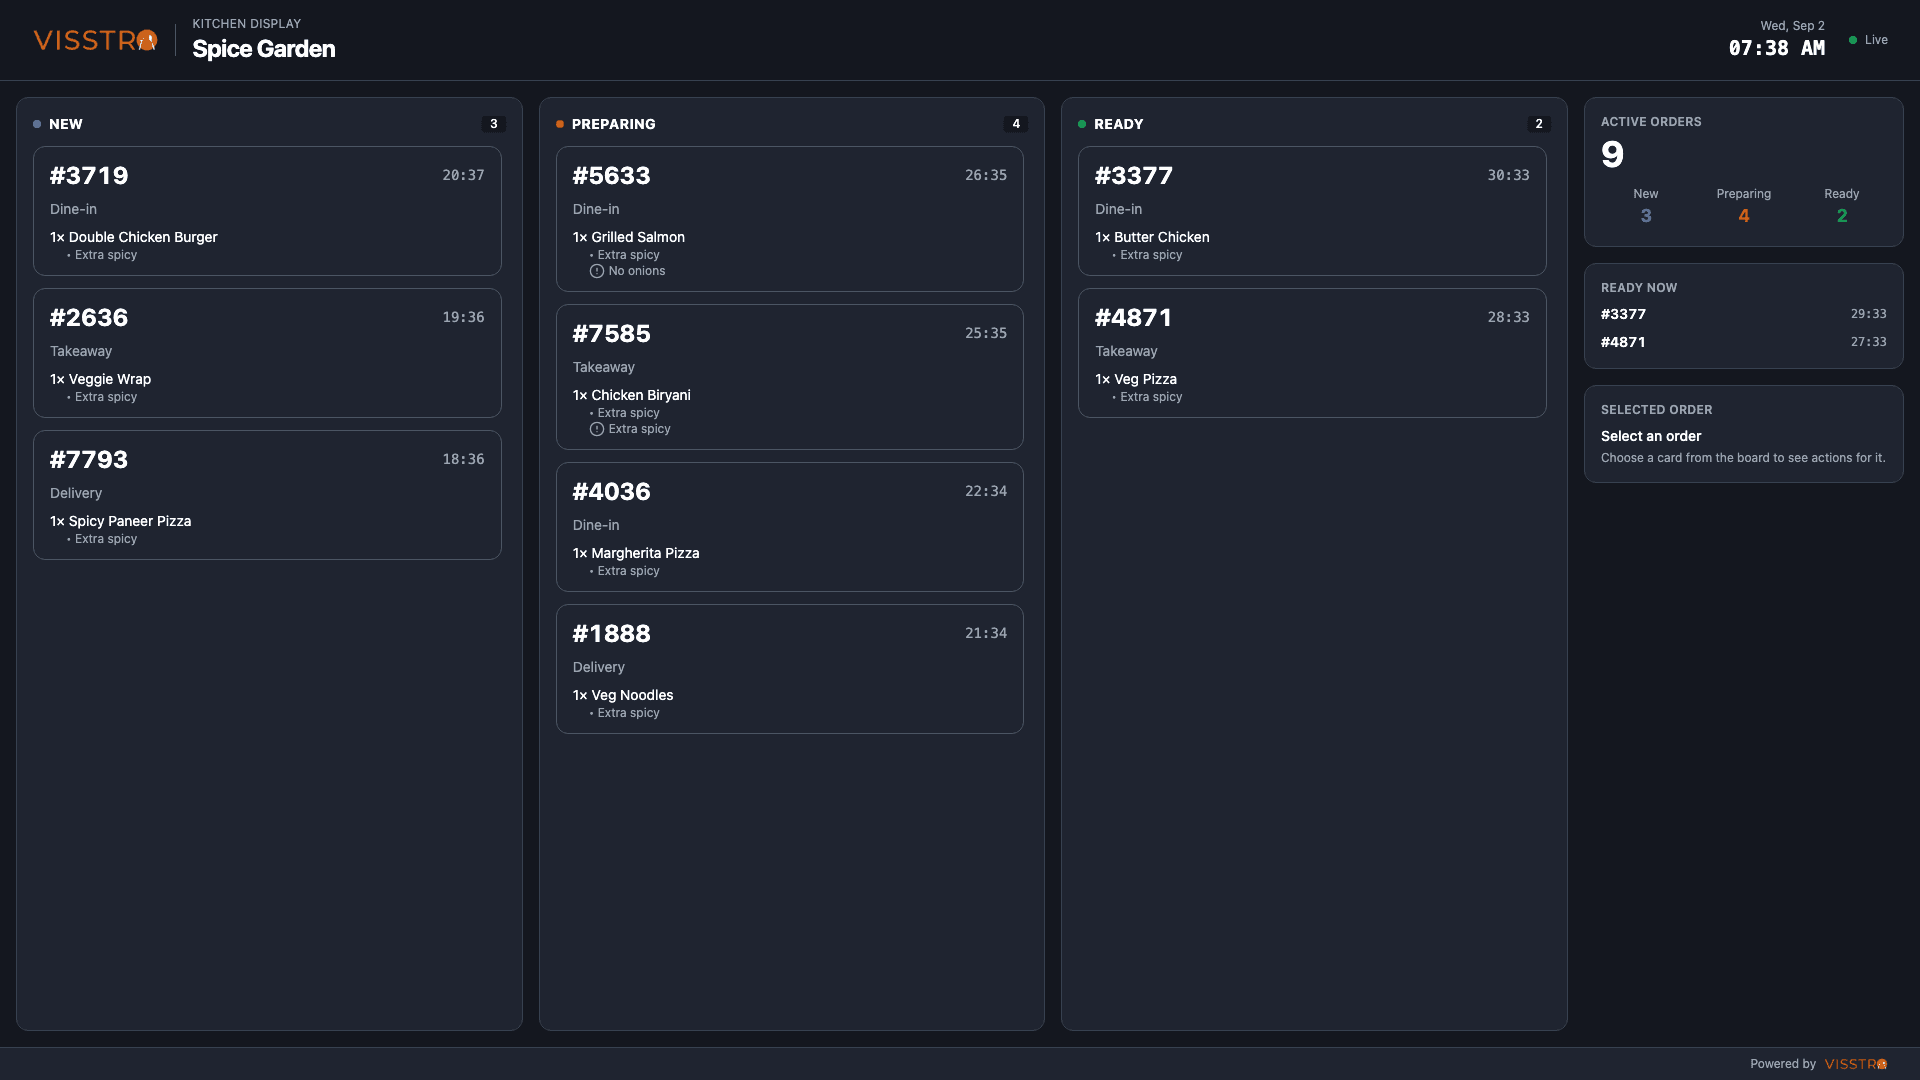Click the Preparing count in Active Orders
Screen dimensions: 1920x1080
click(1744, 216)
